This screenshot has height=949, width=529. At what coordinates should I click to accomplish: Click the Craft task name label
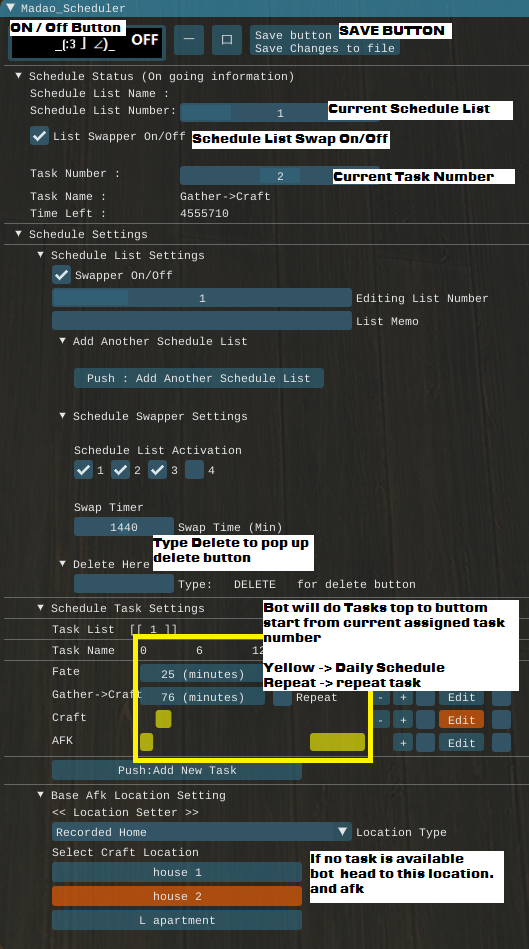(69, 717)
